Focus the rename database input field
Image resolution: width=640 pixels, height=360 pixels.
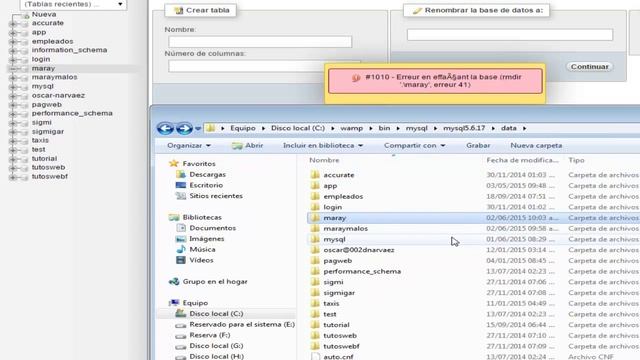pos(510,35)
